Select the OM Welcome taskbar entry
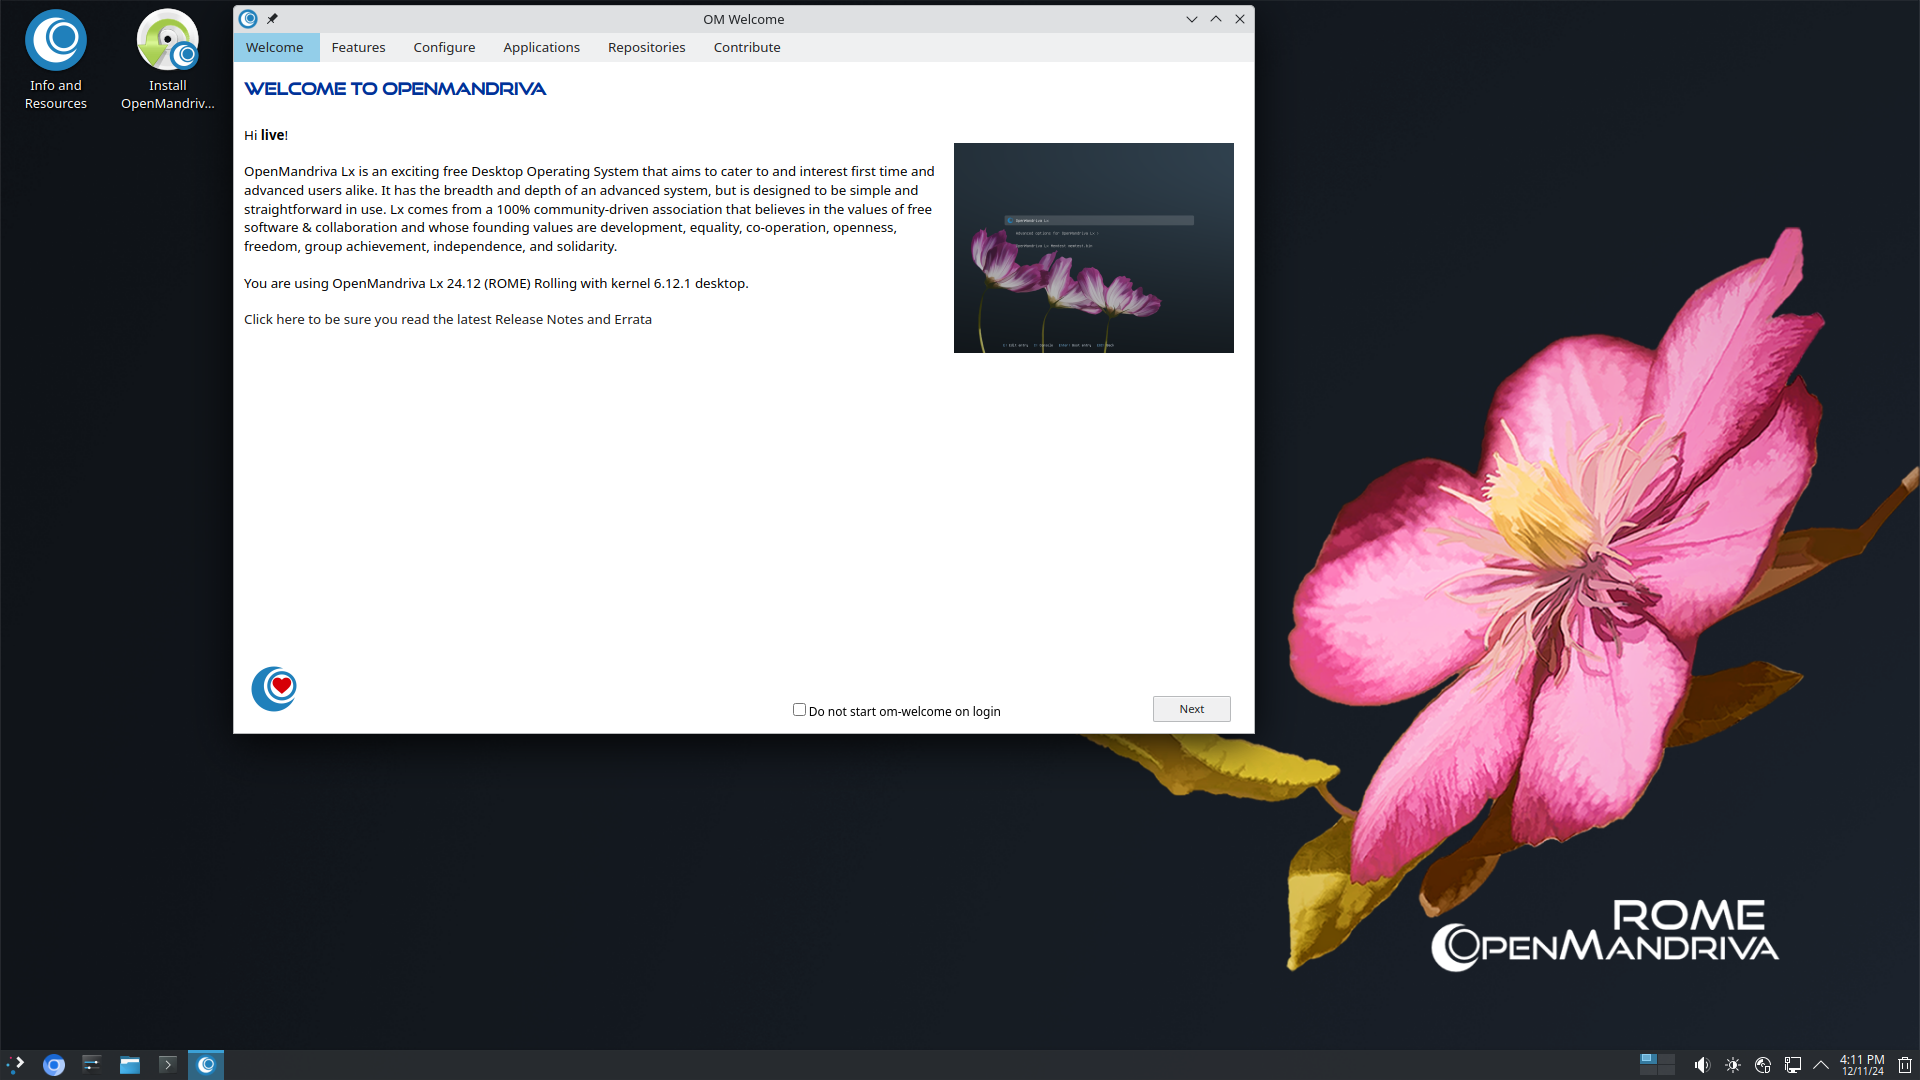This screenshot has width=1920, height=1080. 206,1065
